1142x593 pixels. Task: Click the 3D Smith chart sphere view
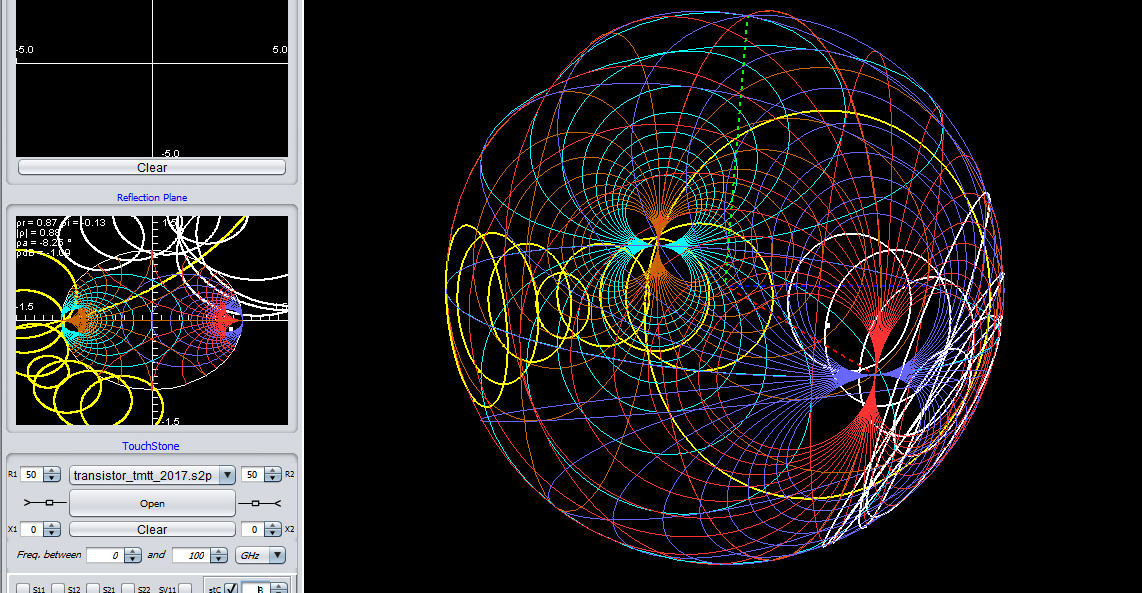[725, 288]
